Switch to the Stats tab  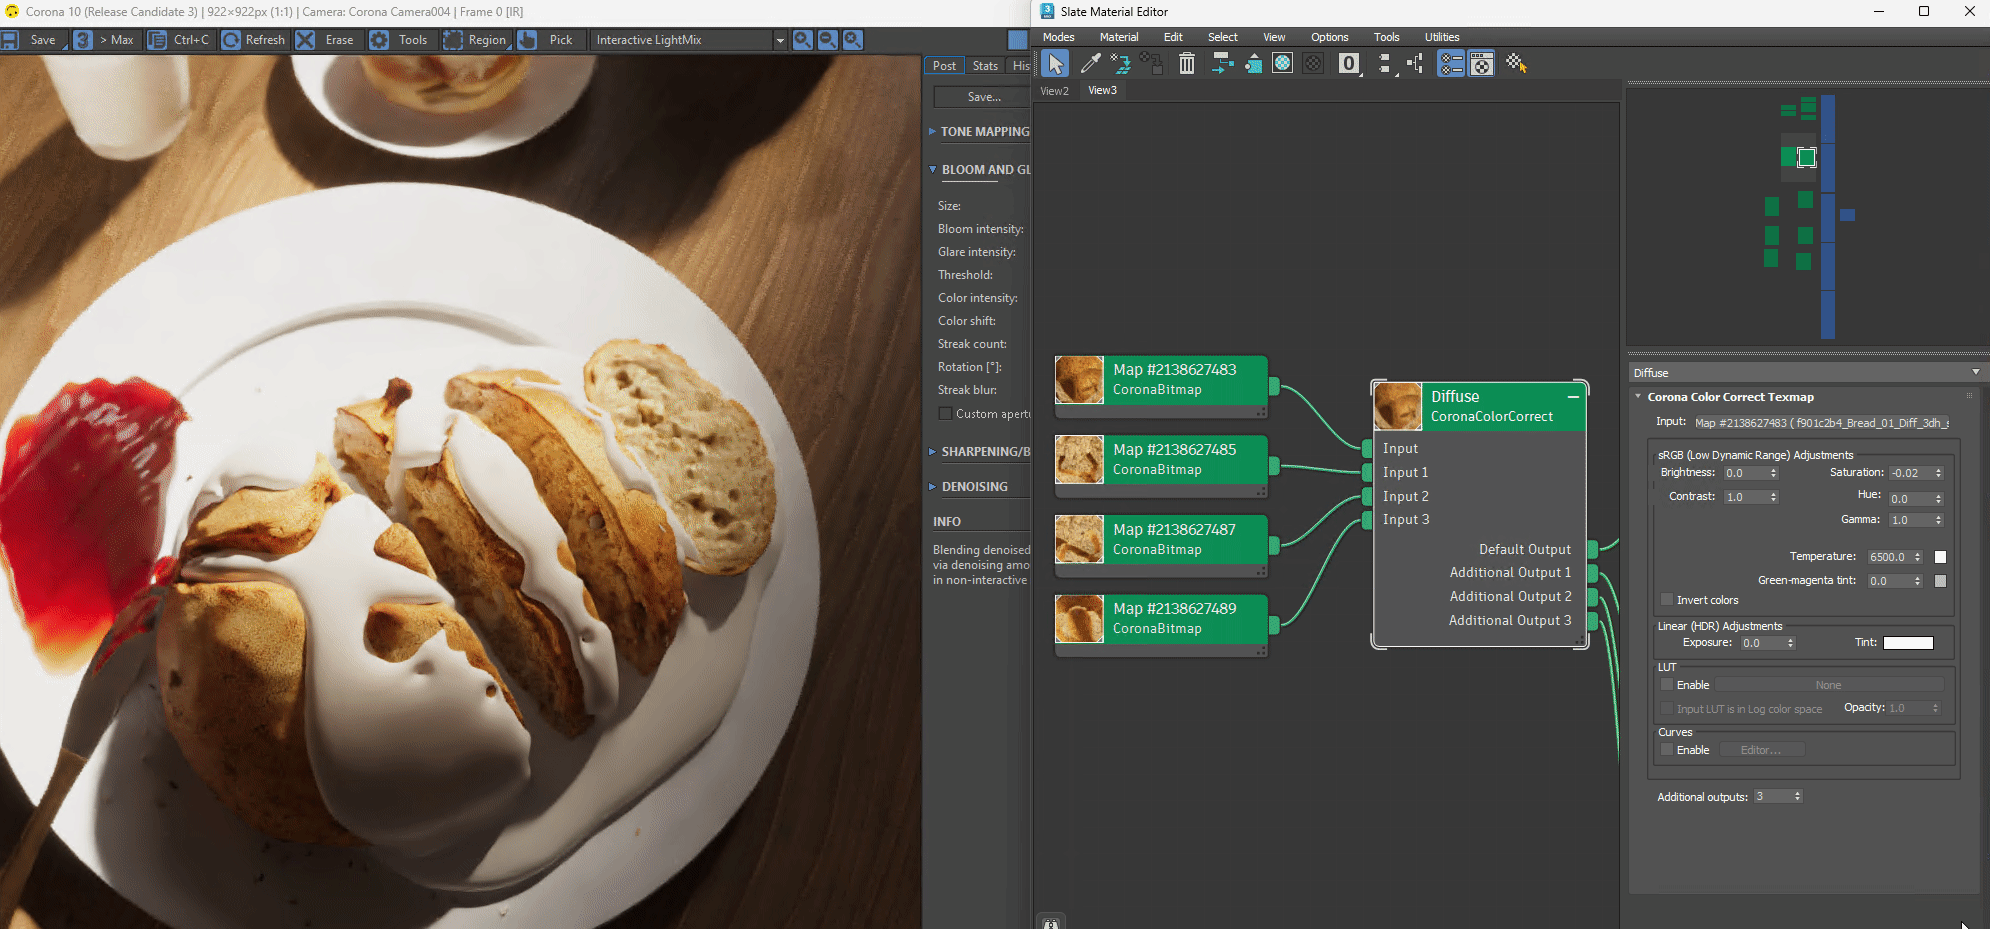coord(985,66)
